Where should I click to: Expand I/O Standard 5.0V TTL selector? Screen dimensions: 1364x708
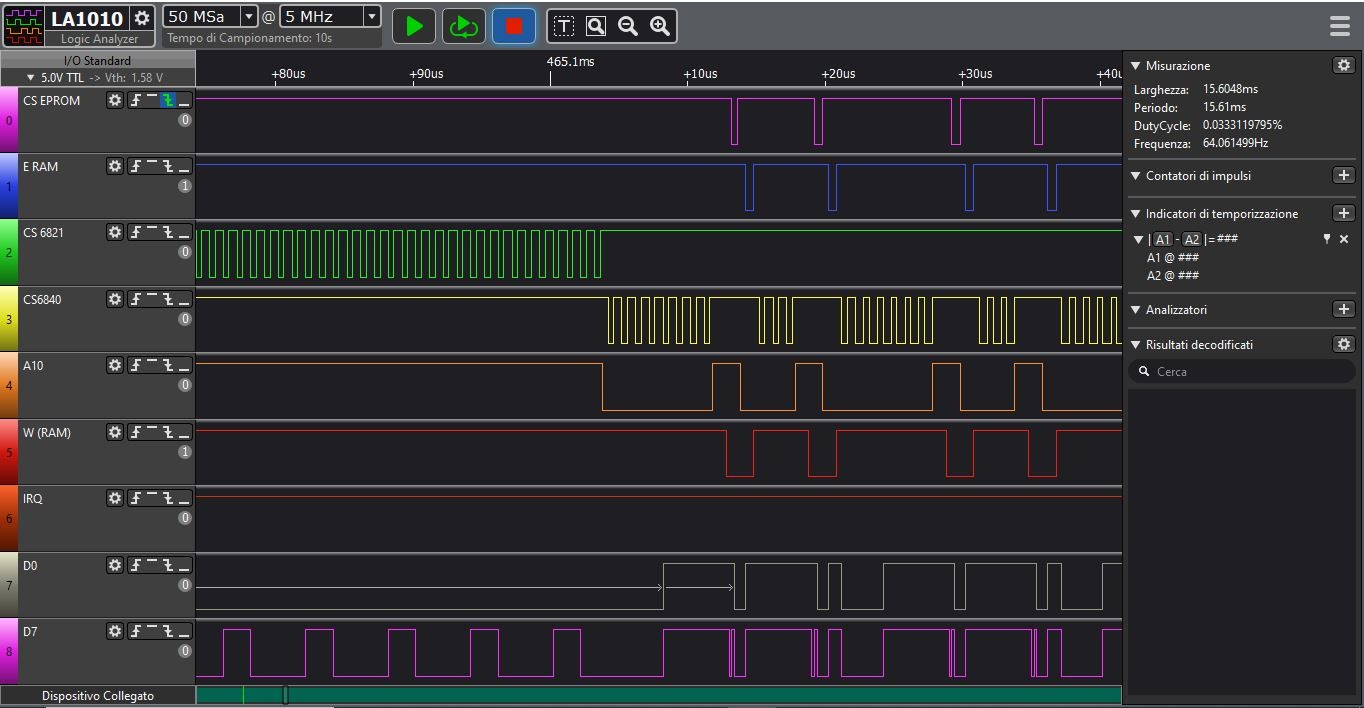(98, 77)
